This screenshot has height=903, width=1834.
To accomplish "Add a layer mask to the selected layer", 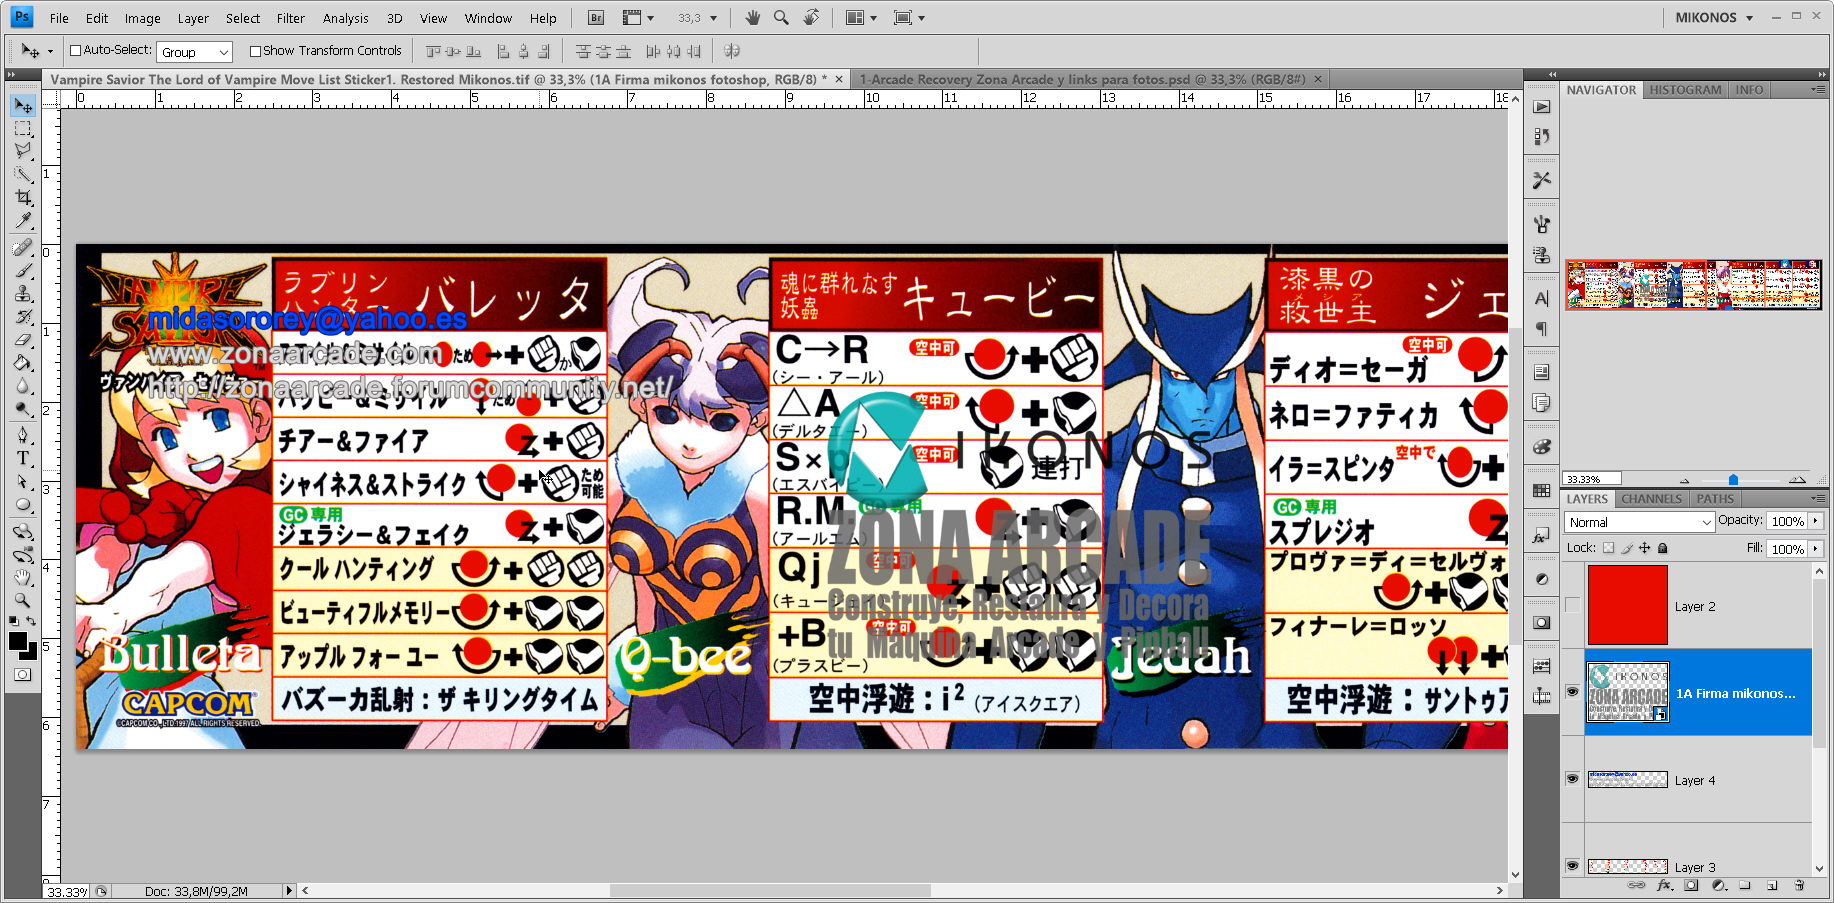I will [1691, 886].
